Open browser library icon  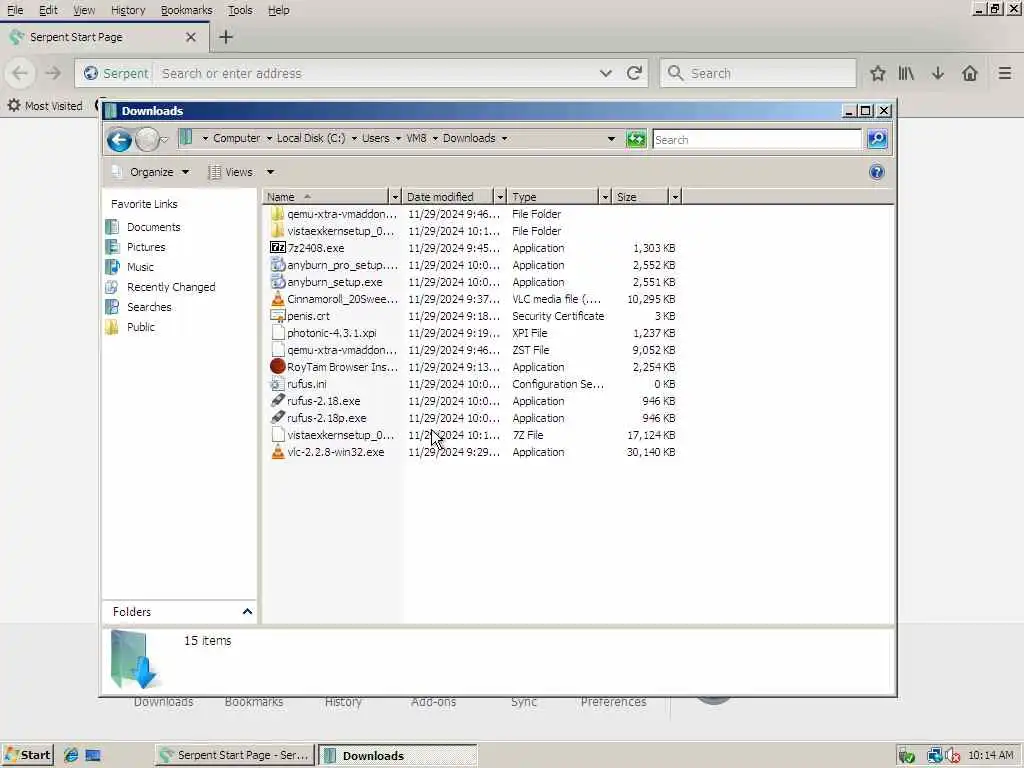[906, 73]
